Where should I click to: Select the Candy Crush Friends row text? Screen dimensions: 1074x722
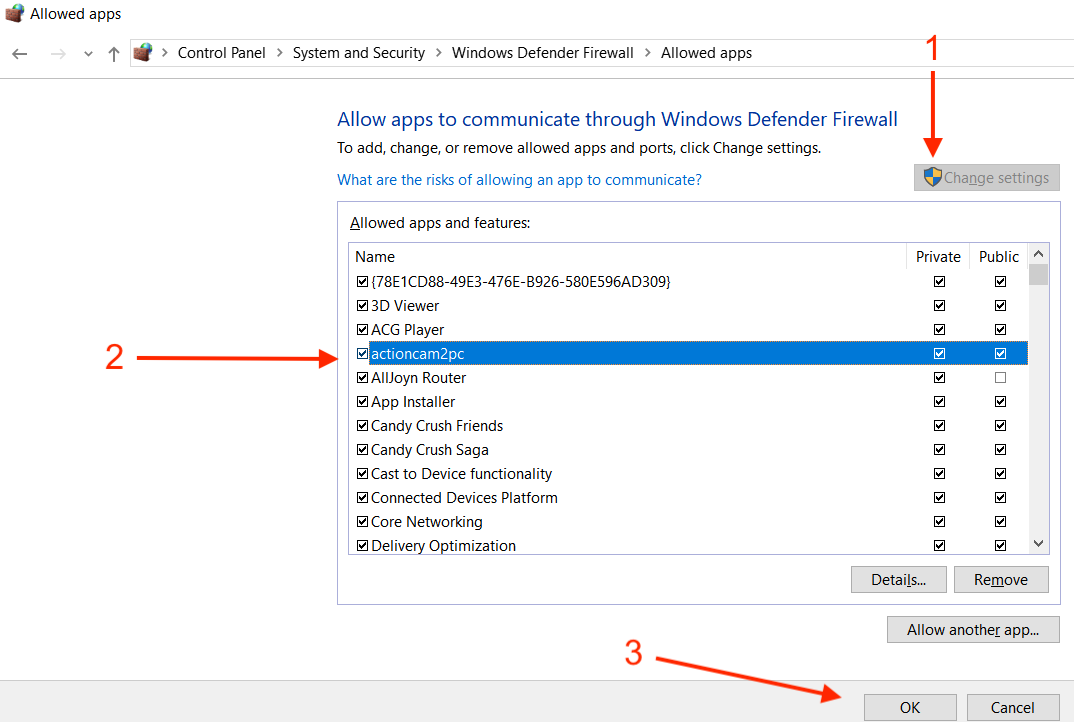[437, 425]
